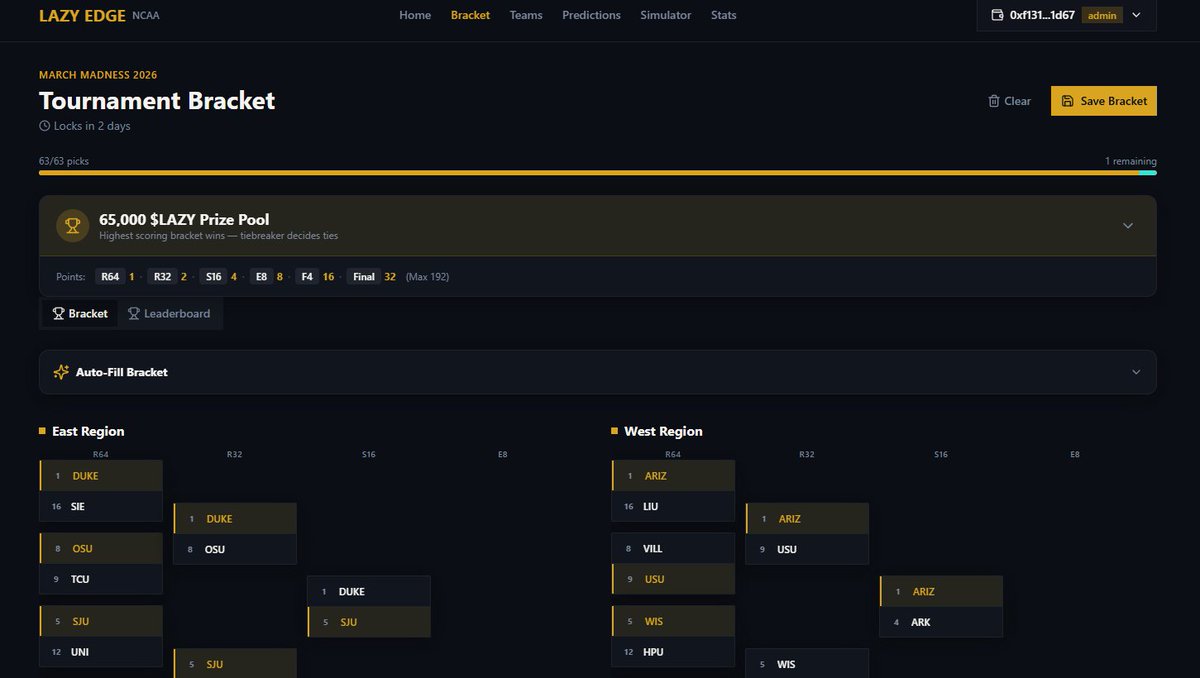
Task: Click the clock icon next to Locks
Action: (45, 126)
